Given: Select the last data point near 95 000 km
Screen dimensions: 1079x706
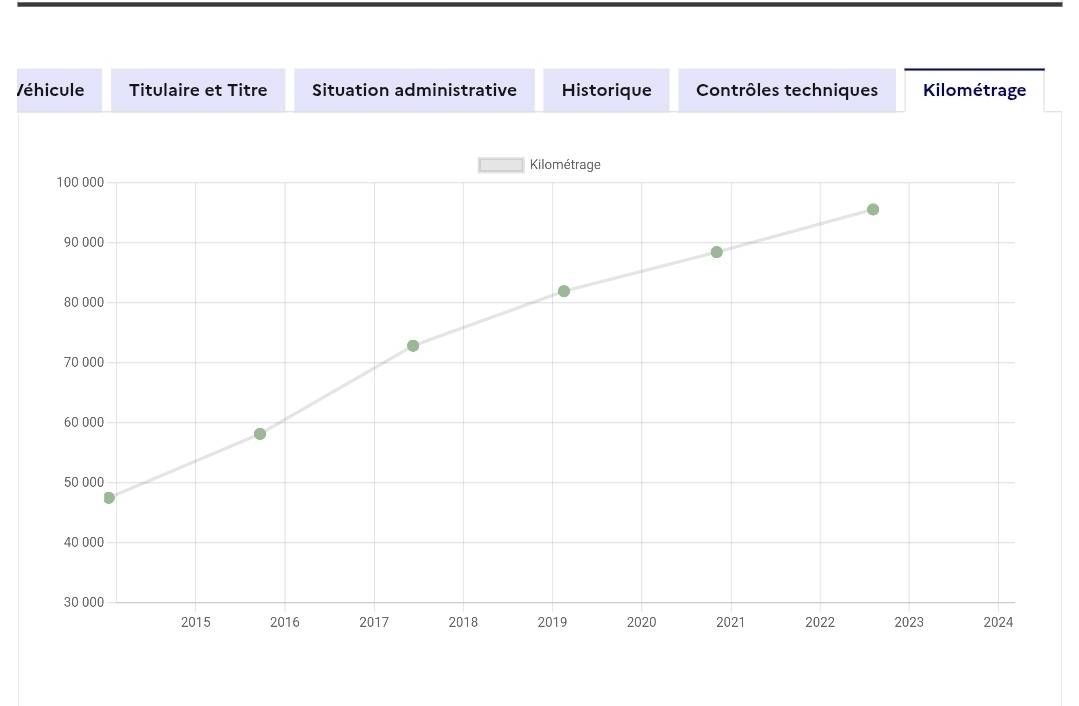Looking at the screenshot, I should click(x=873, y=209).
